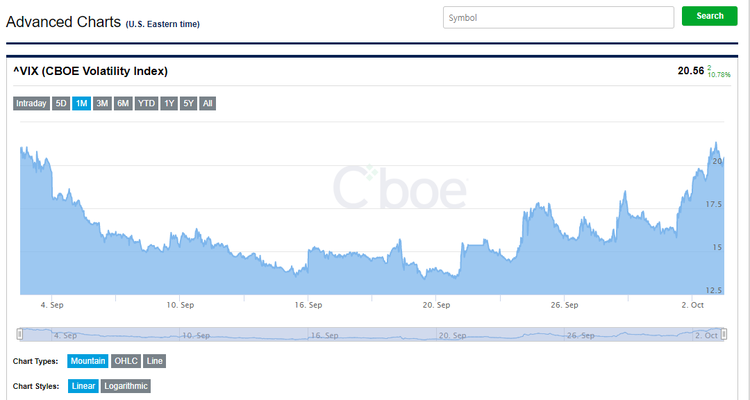Viewport: 750px width, 400px height.
Task: Click the U.S. Eastern time note
Action: pos(163,24)
